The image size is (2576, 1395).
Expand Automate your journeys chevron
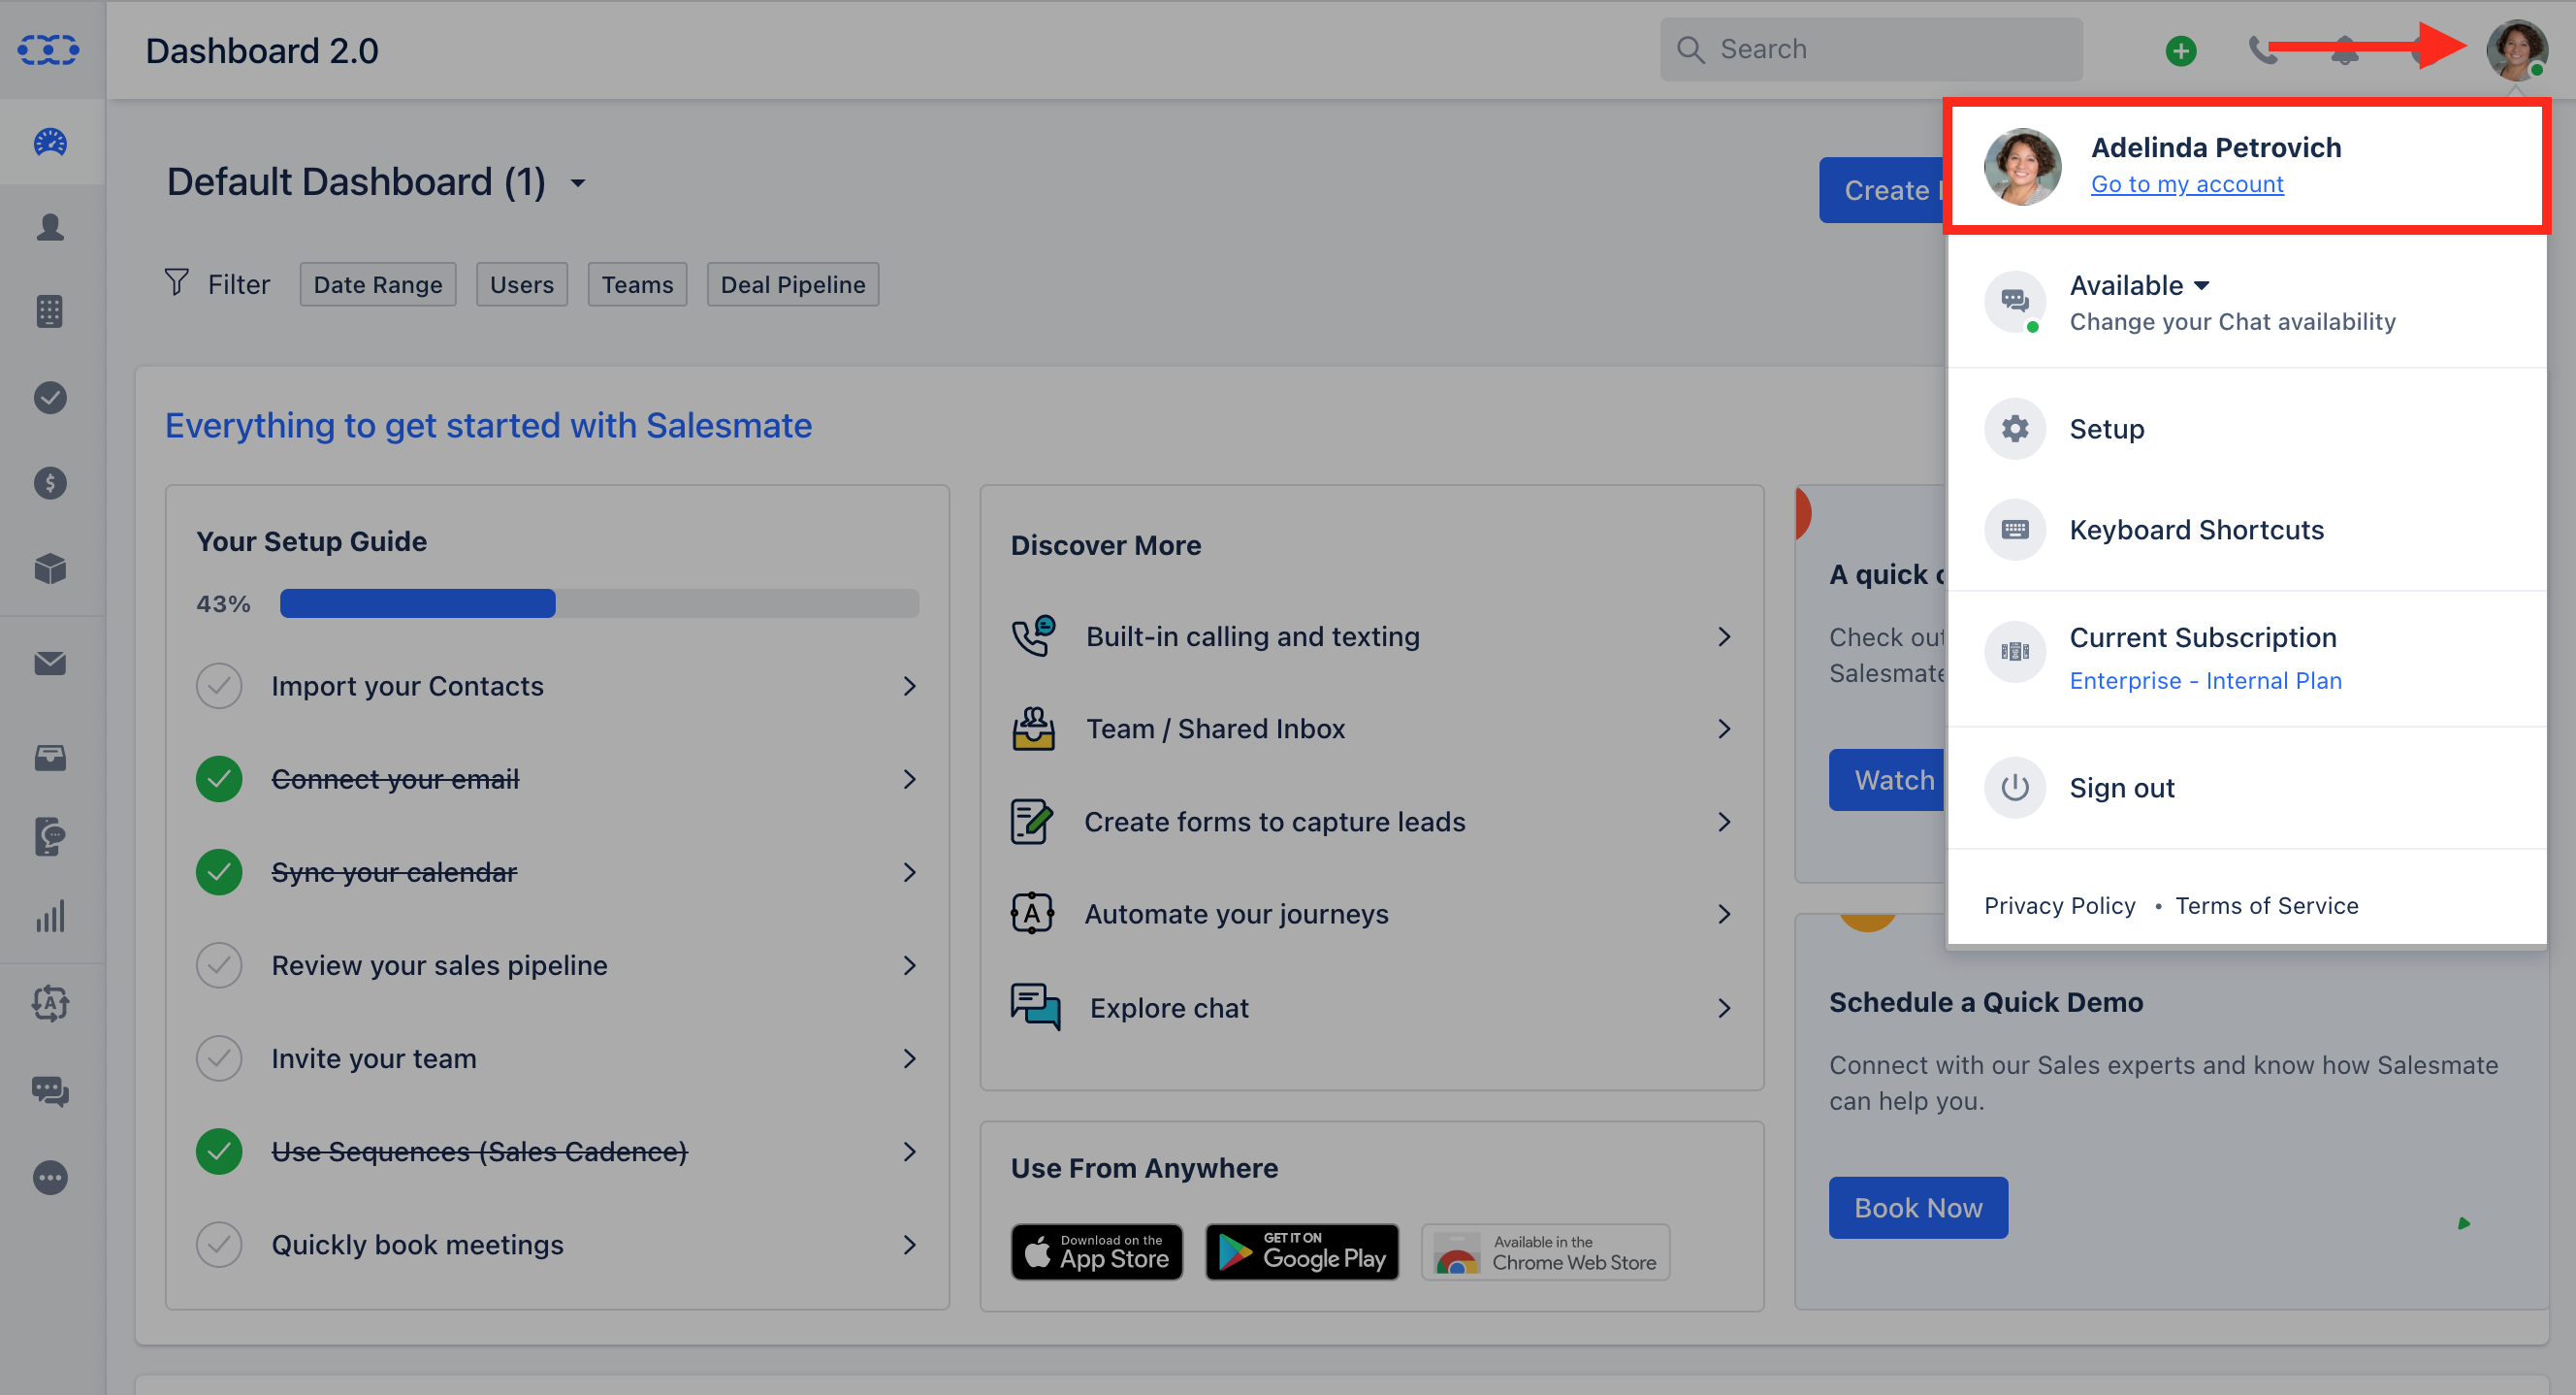click(1724, 914)
